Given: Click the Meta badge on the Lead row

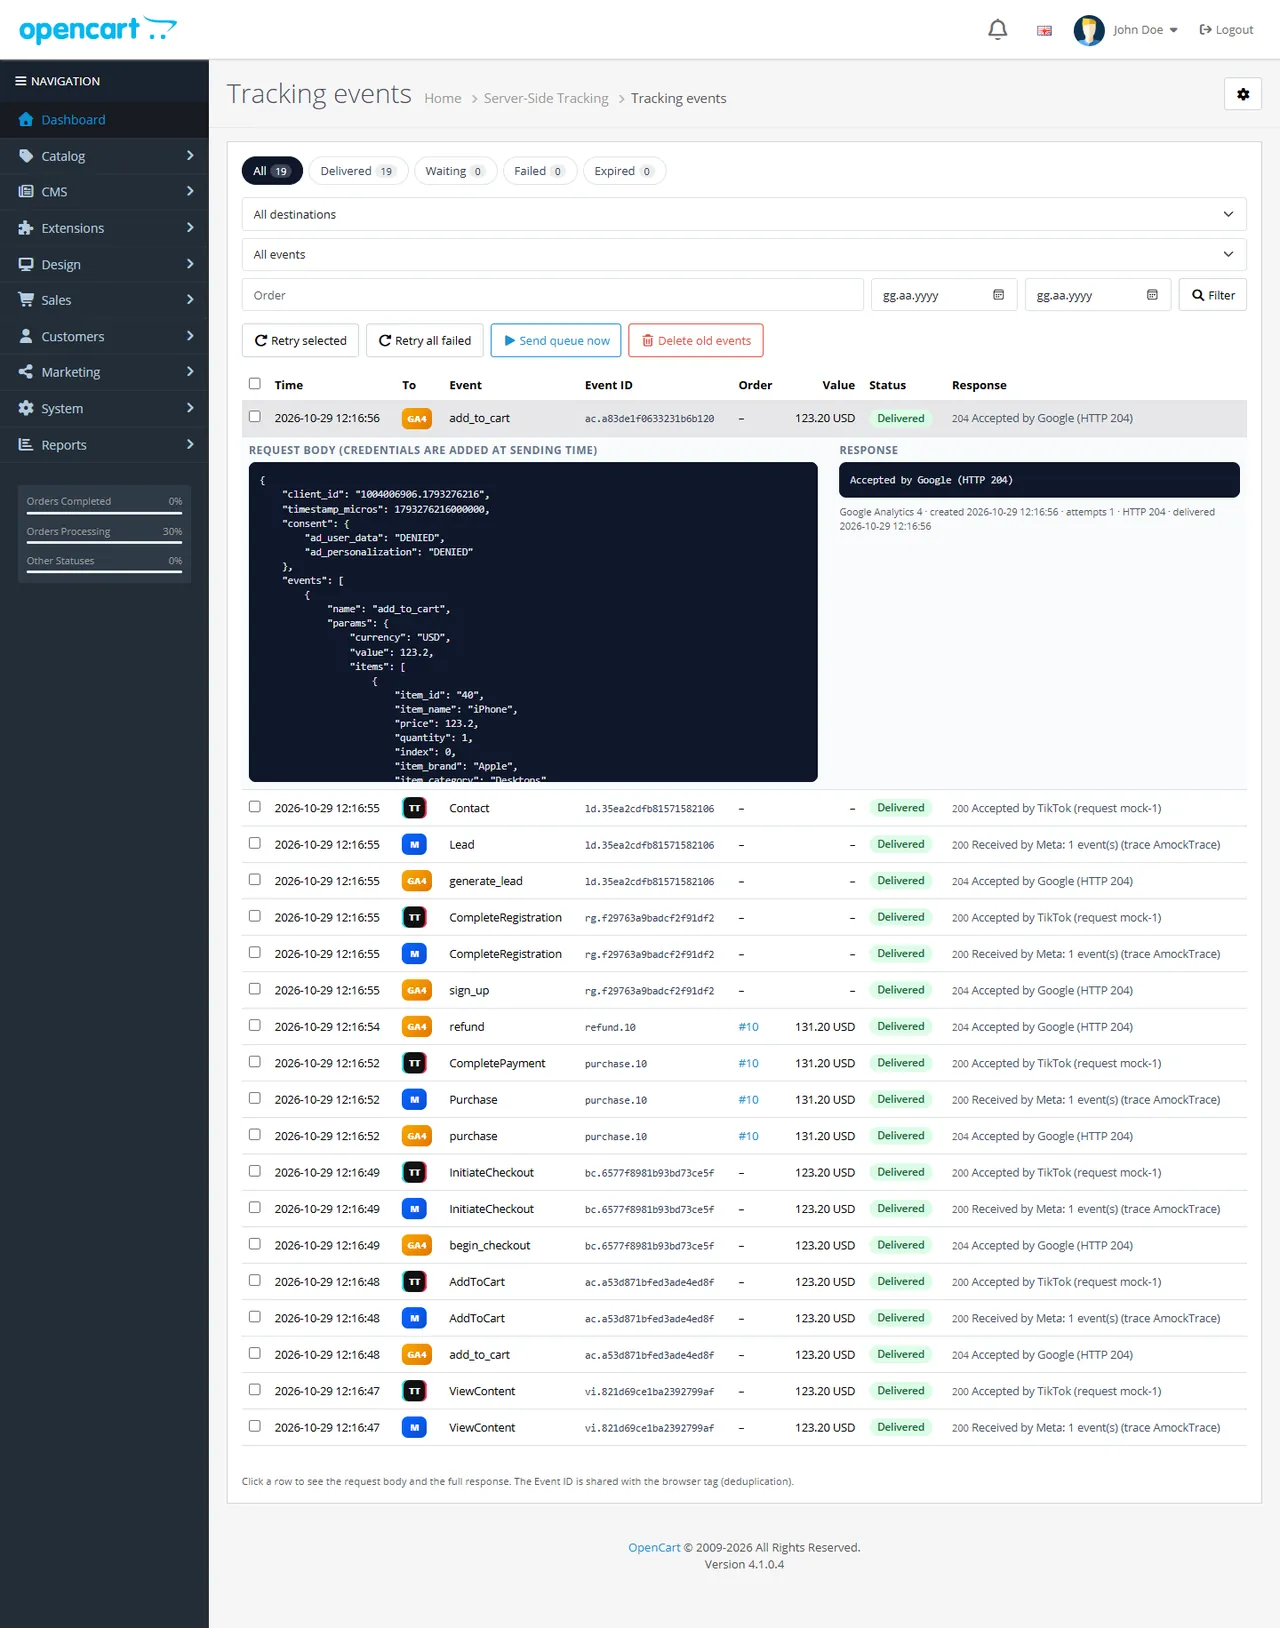Looking at the screenshot, I should tap(414, 845).
